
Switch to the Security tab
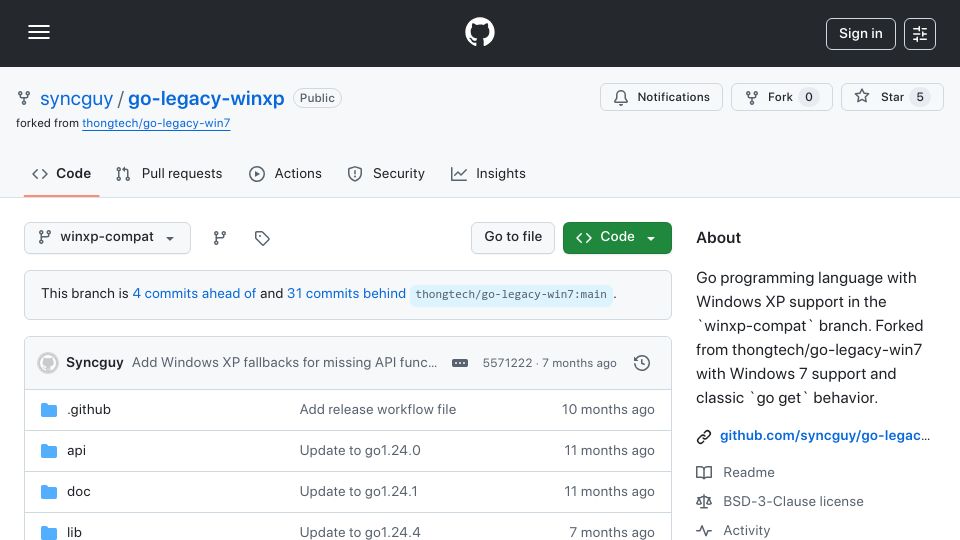point(386,174)
